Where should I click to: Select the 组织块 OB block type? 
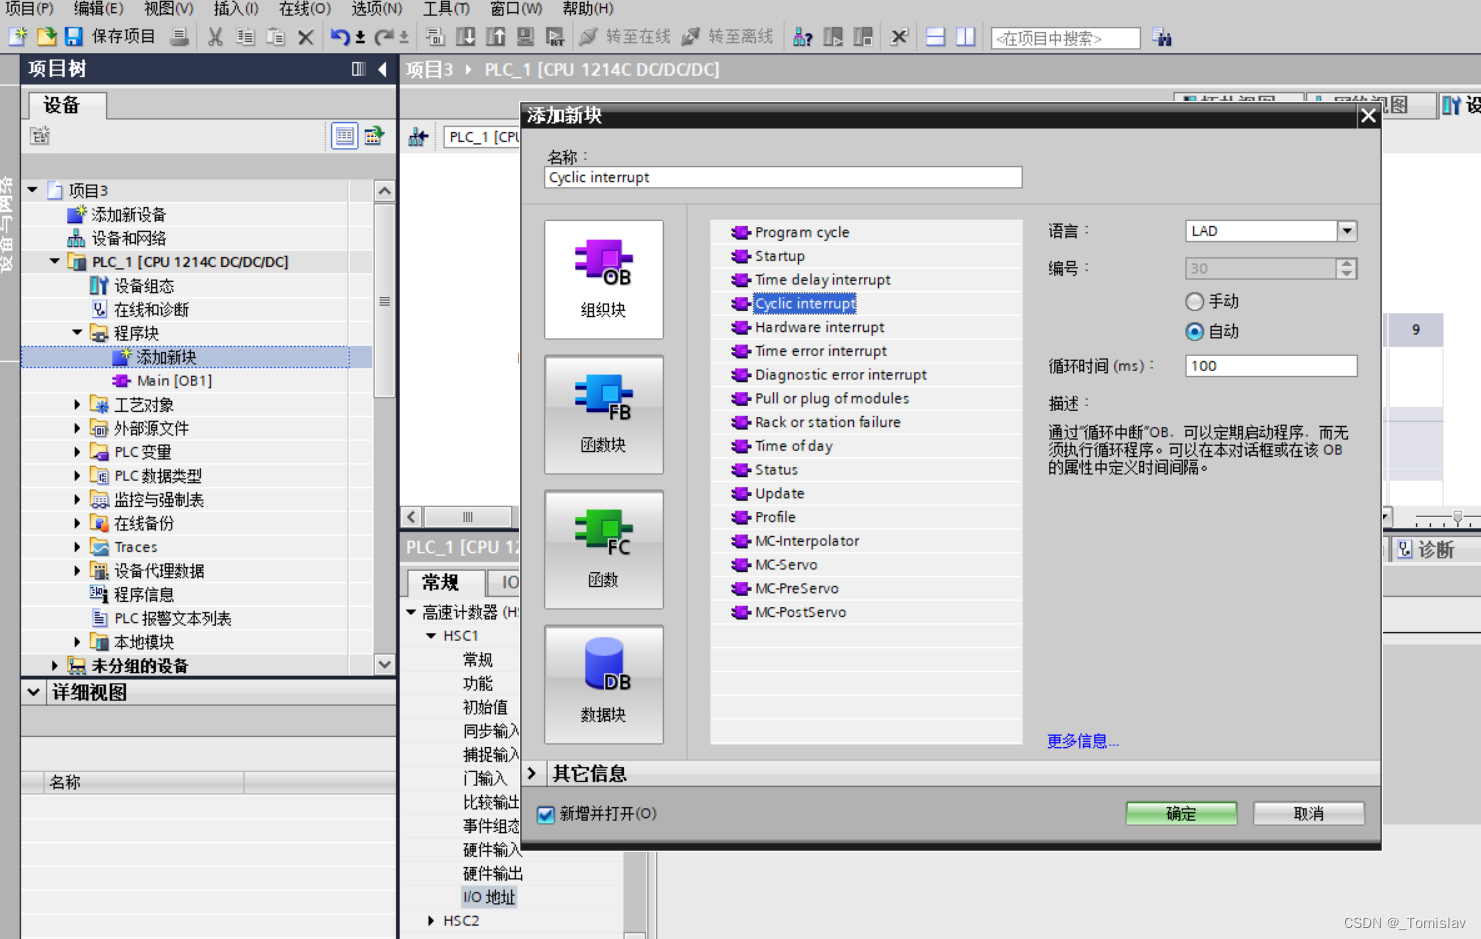click(604, 279)
